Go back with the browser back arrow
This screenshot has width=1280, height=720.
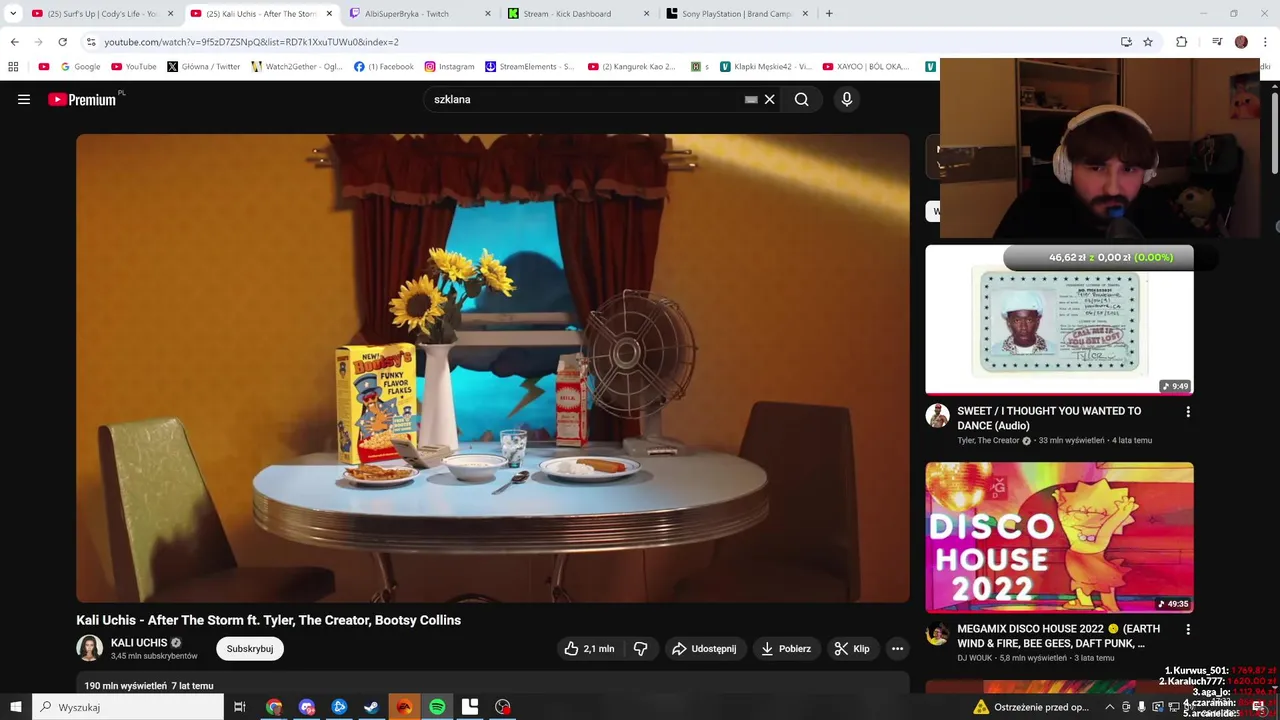point(14,42)
